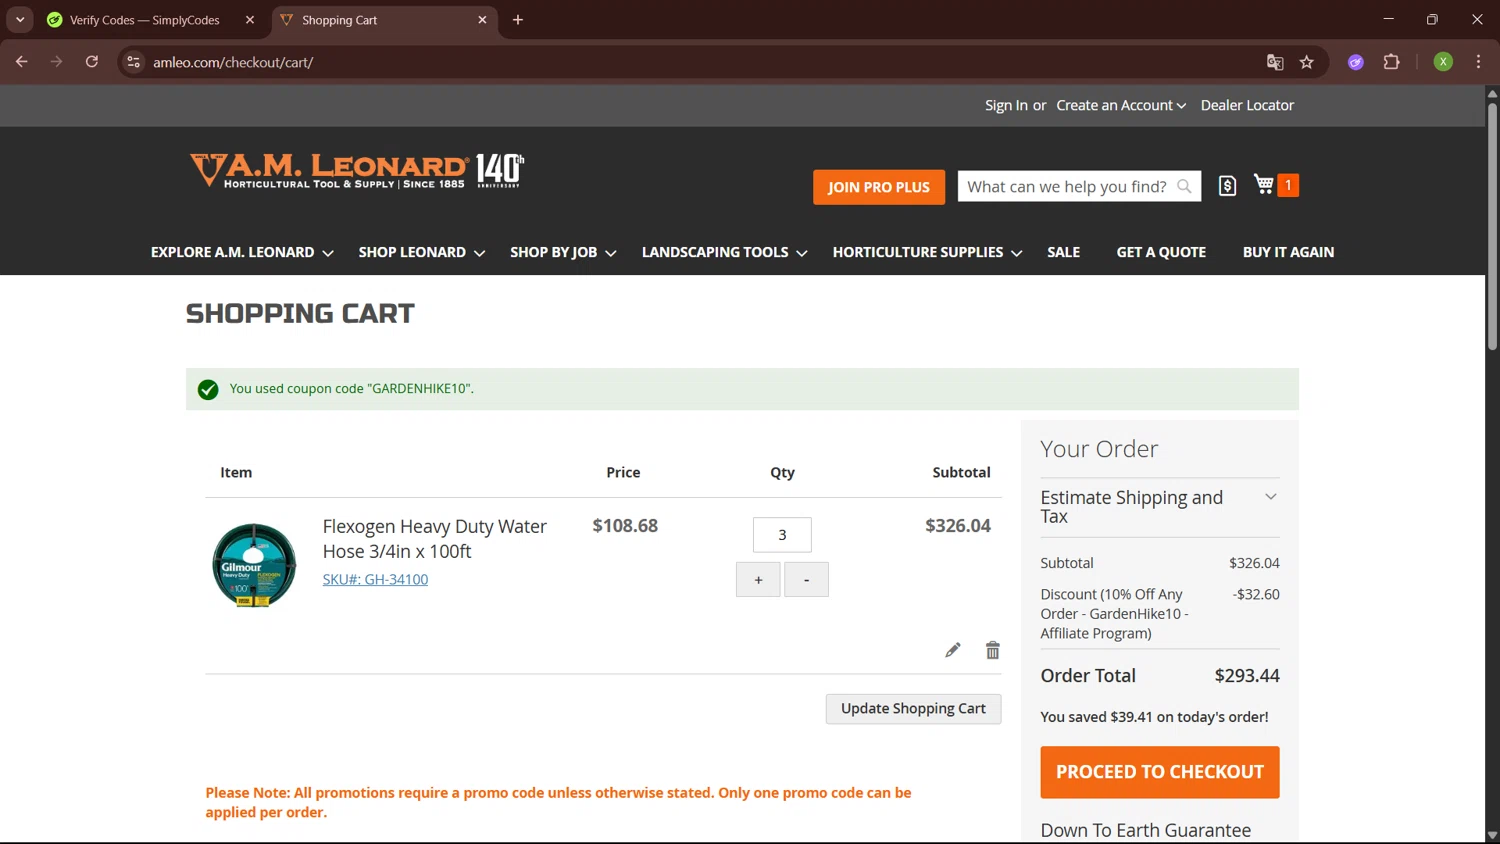Click the quantity input field
This screenshot has height=844, width=1500.
click(x=782, y=535)
